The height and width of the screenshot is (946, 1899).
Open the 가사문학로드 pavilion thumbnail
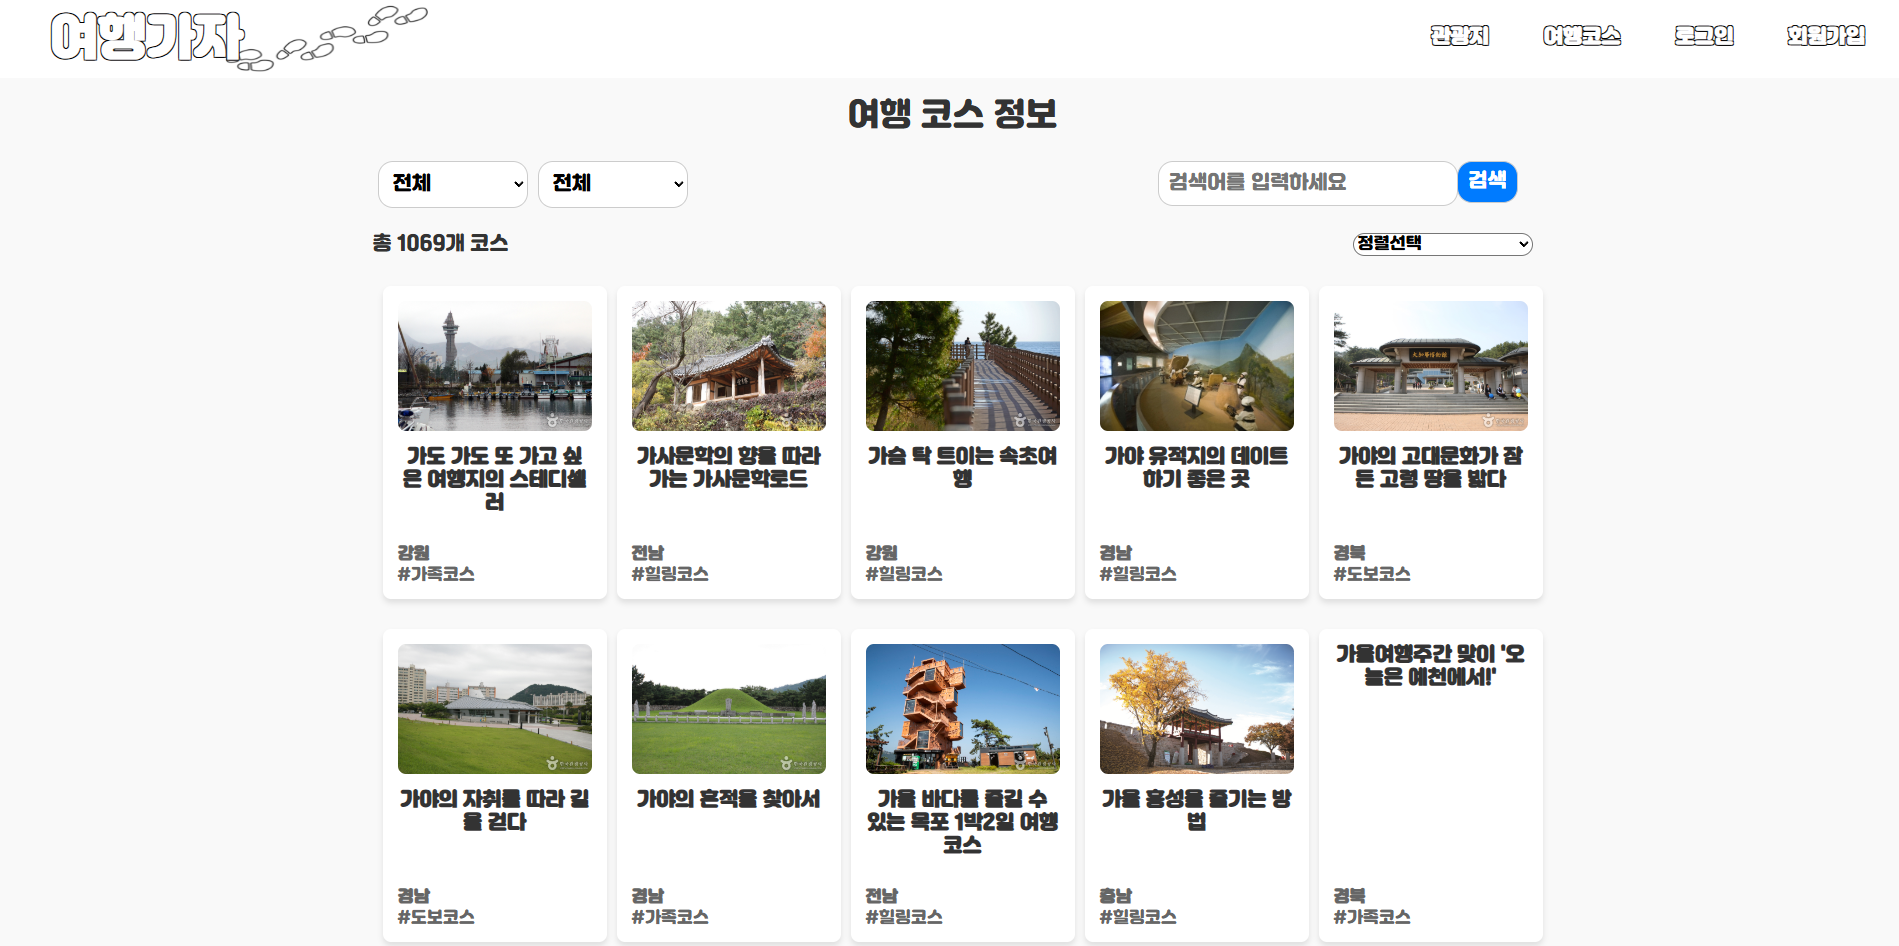pyautogui.click(x=729, y=366)
